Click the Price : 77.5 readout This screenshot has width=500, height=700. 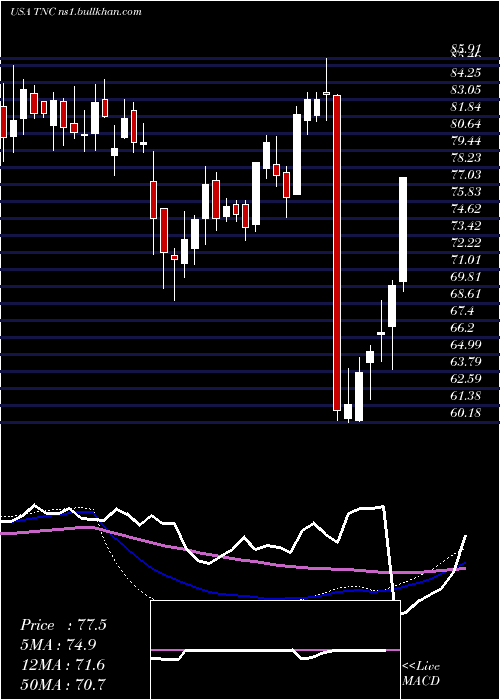coord(63,625)
